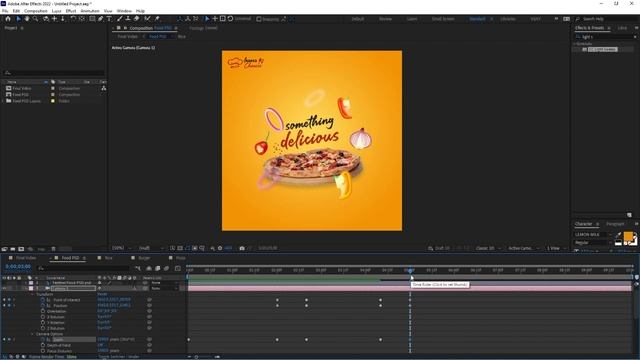Click the snapshot camera icon in viewer

[x=242, y=248]
